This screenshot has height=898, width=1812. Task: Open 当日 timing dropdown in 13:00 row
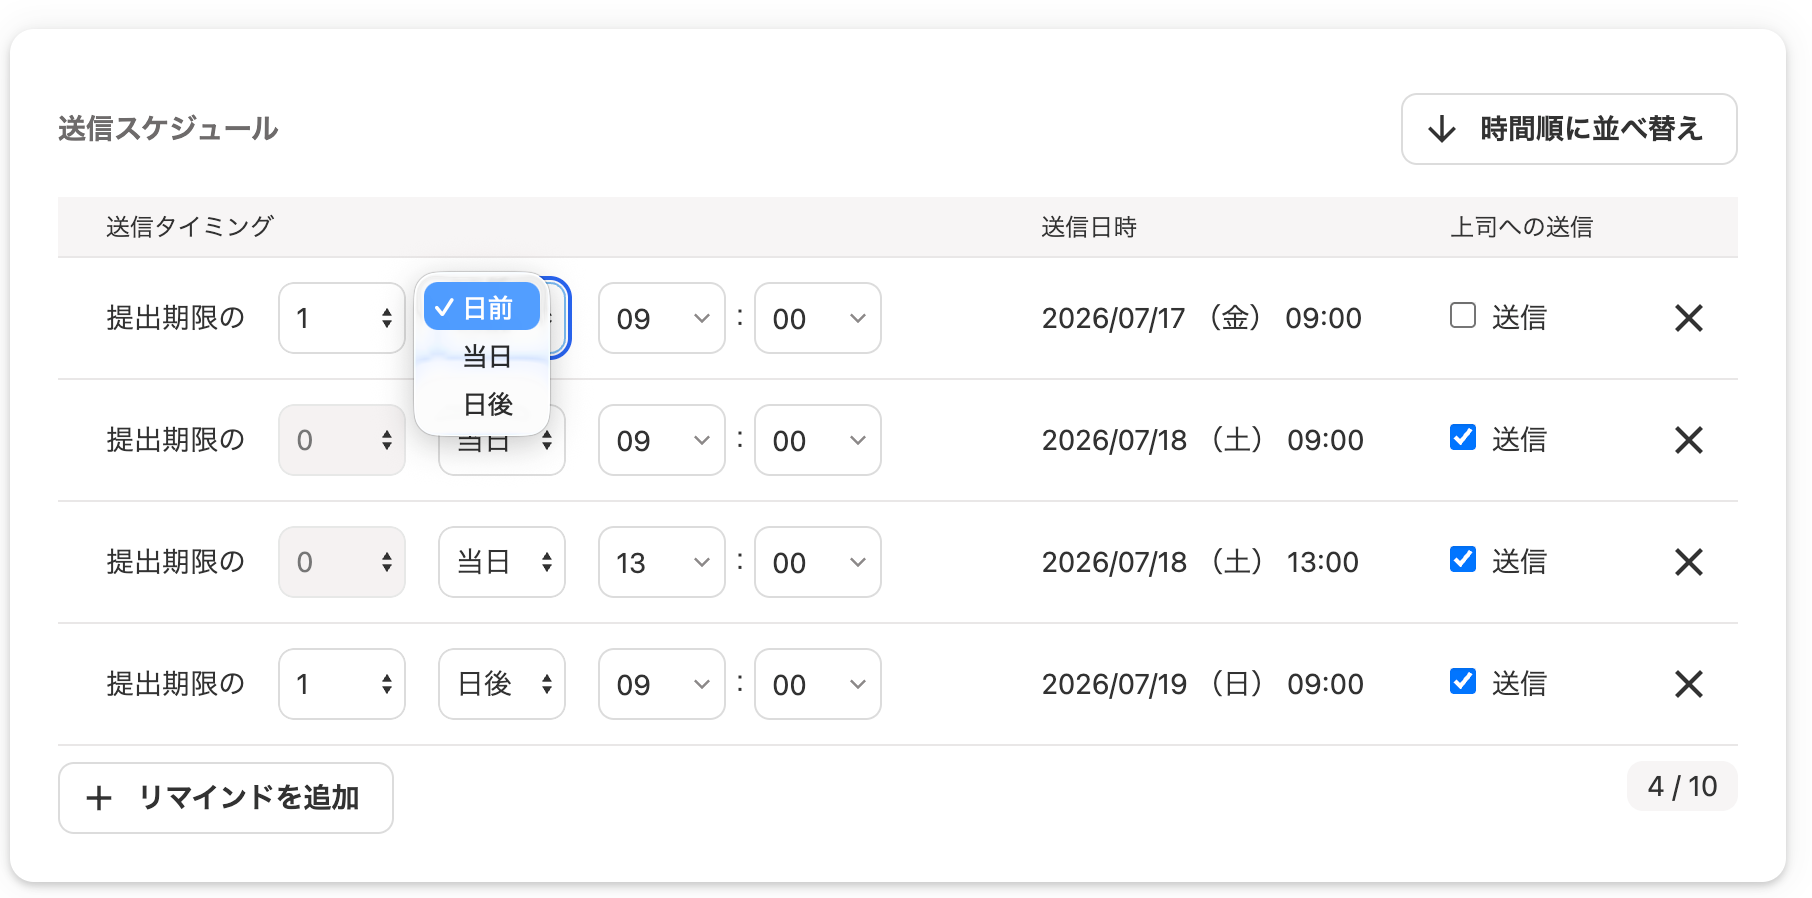click(502, 562)
